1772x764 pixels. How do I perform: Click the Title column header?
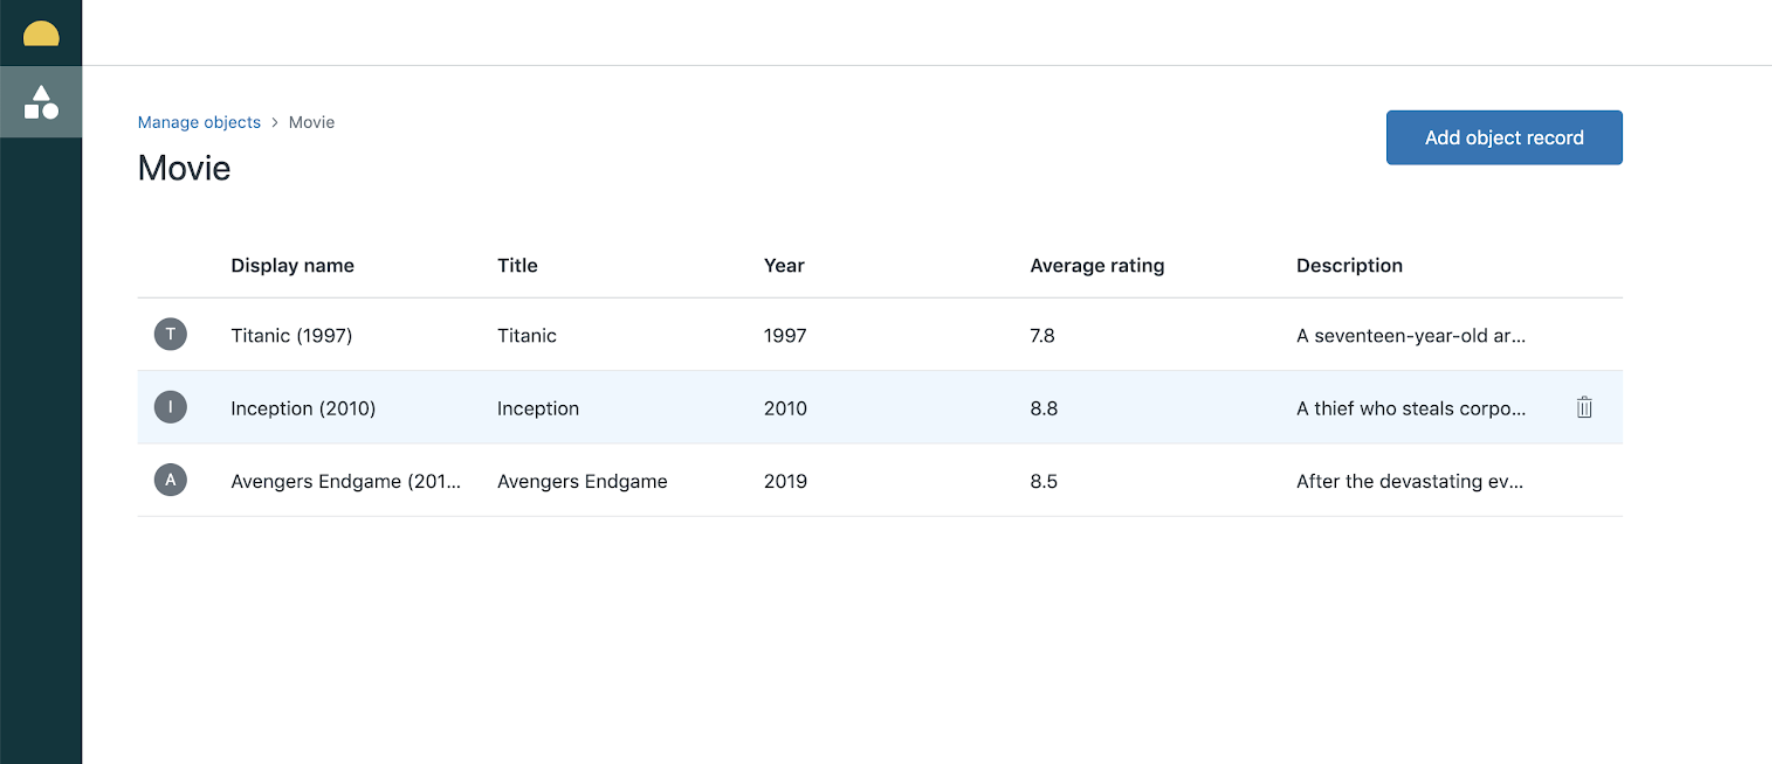tap(517, 266)
